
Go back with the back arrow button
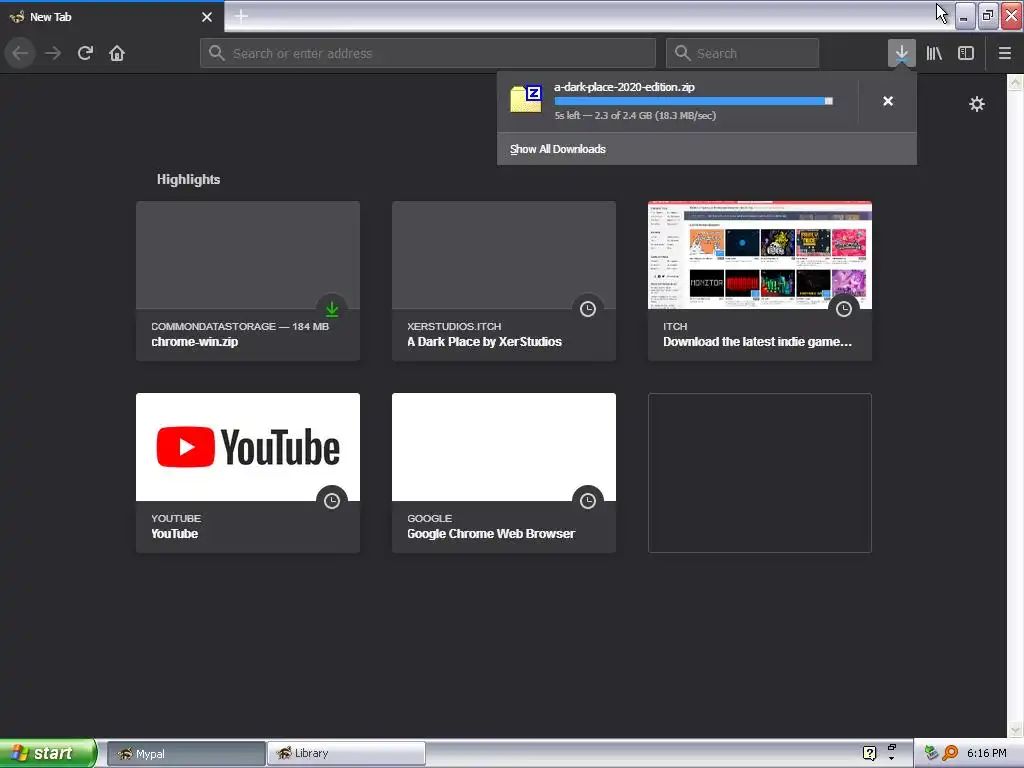[x=20, y=53]
